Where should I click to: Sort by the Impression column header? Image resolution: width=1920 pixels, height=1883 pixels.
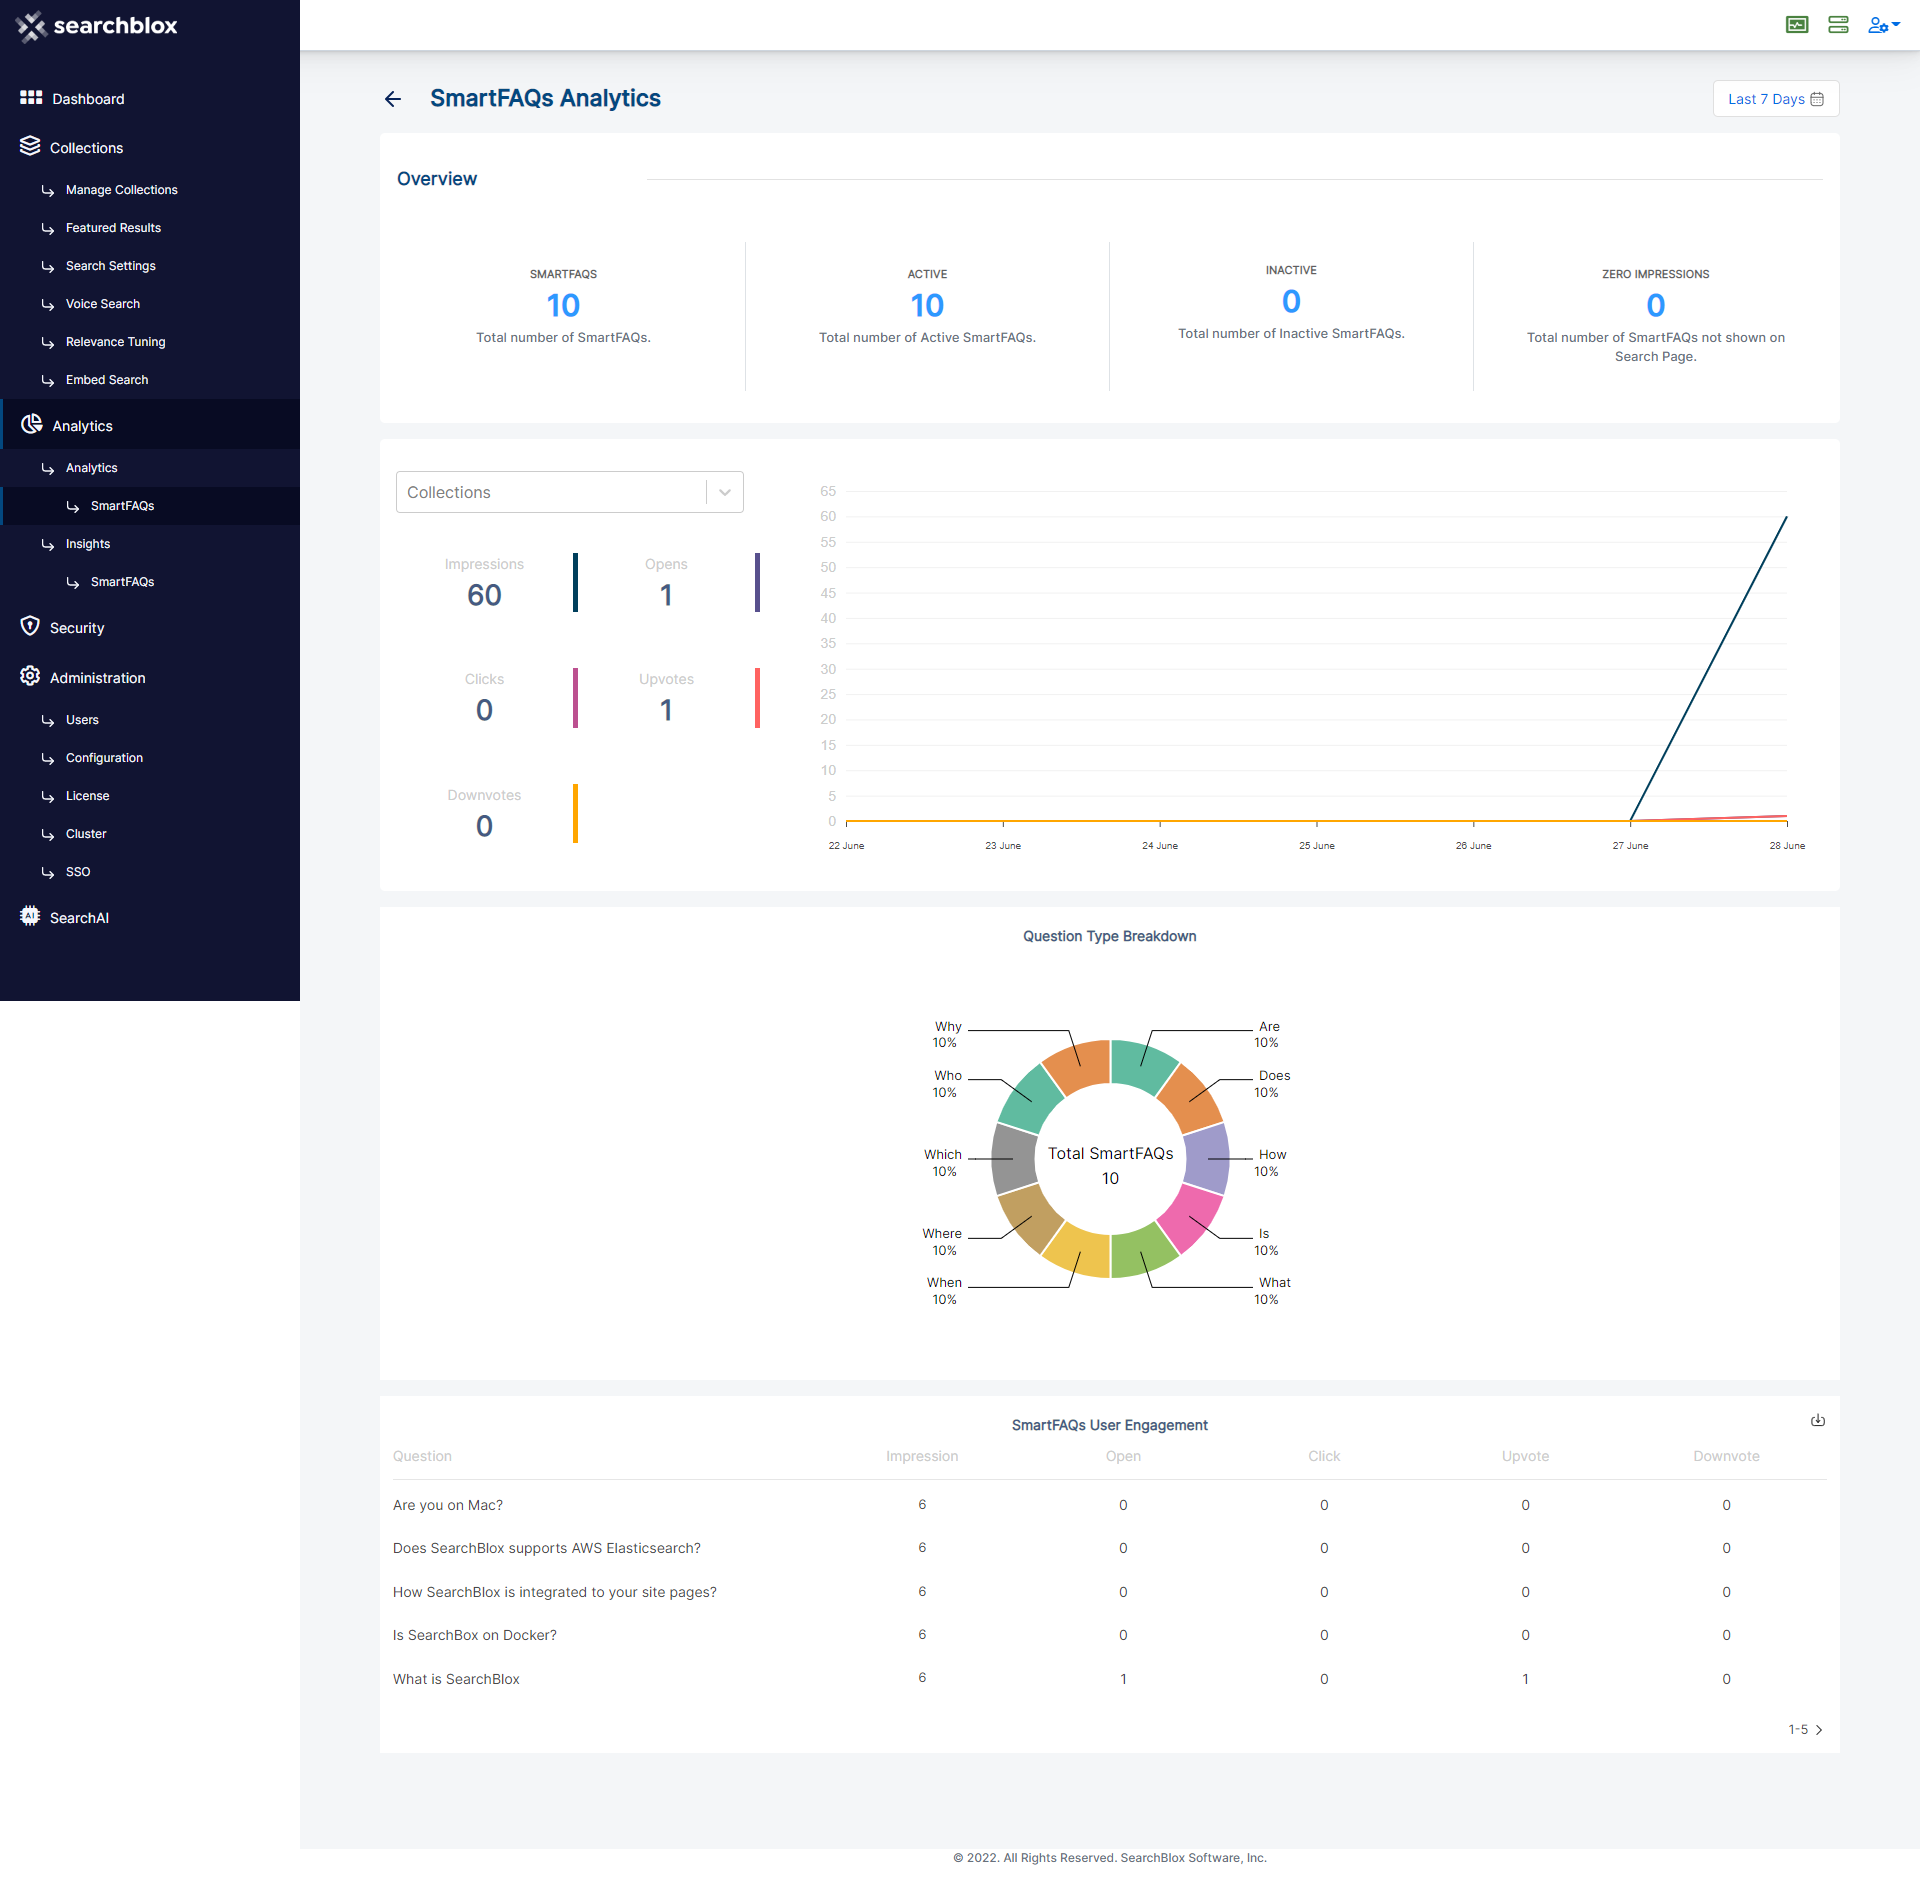[x=921, y=1457]
